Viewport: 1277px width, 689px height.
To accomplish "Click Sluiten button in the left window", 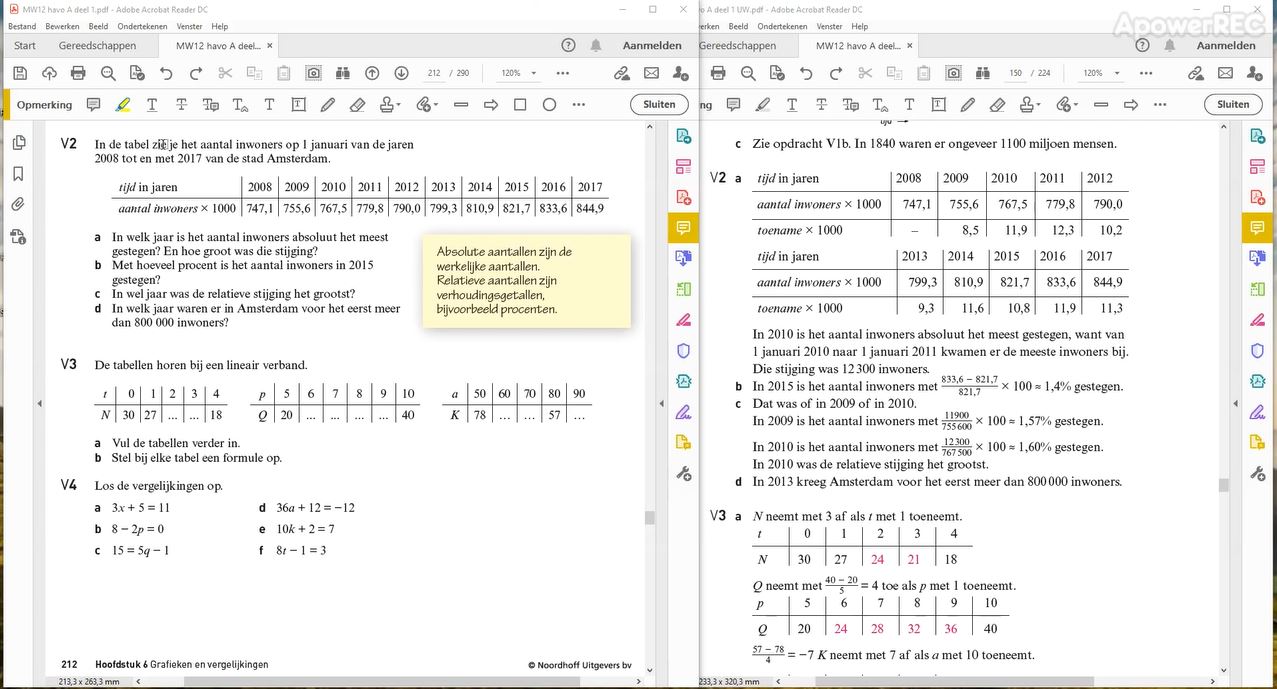I will [659, 104].
